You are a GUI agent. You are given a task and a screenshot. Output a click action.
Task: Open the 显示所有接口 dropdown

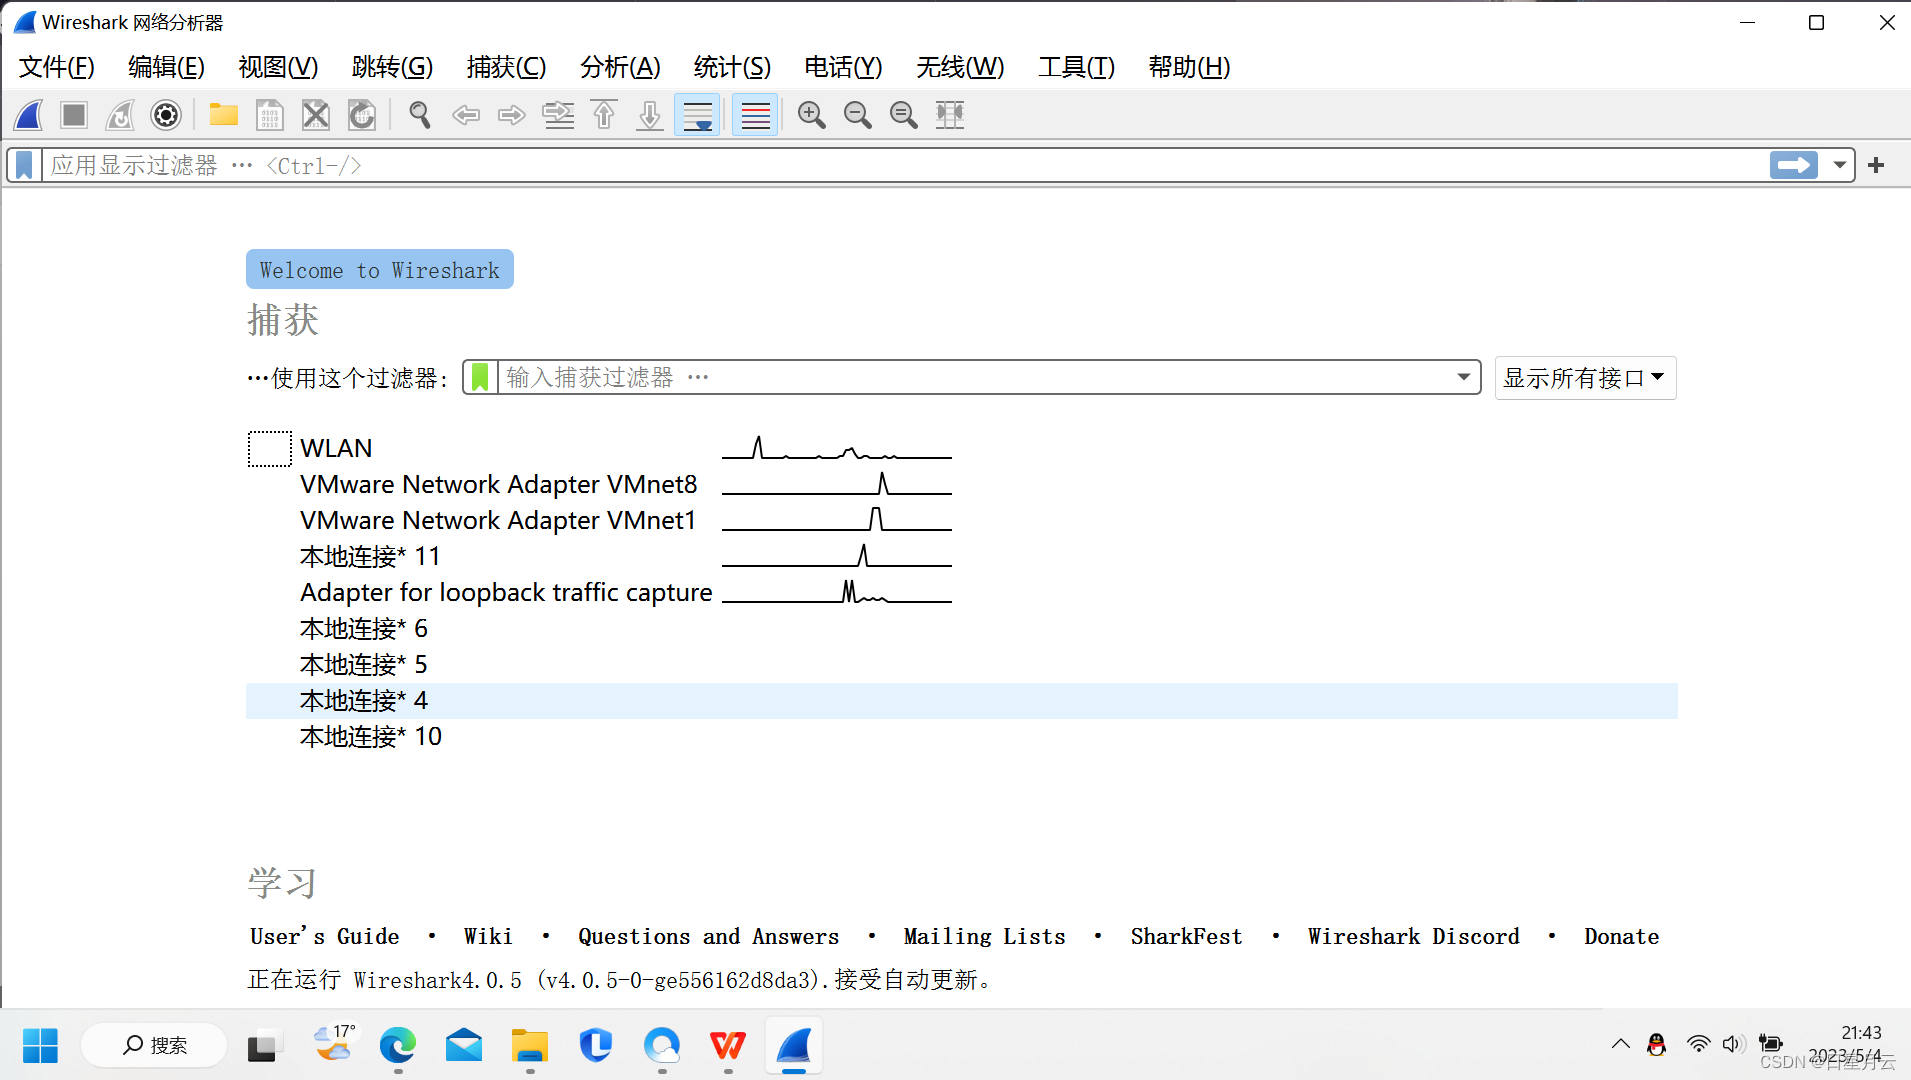coord(1585,378)
